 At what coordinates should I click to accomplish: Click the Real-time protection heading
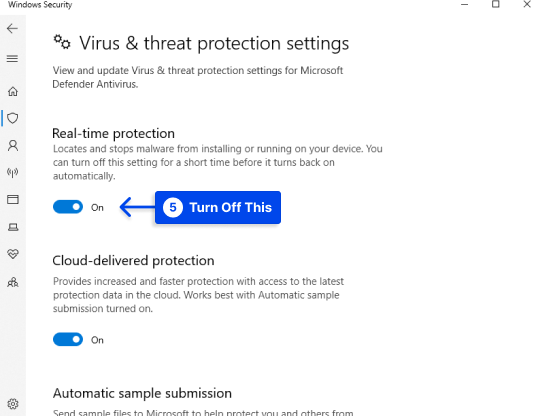(114, 134)
